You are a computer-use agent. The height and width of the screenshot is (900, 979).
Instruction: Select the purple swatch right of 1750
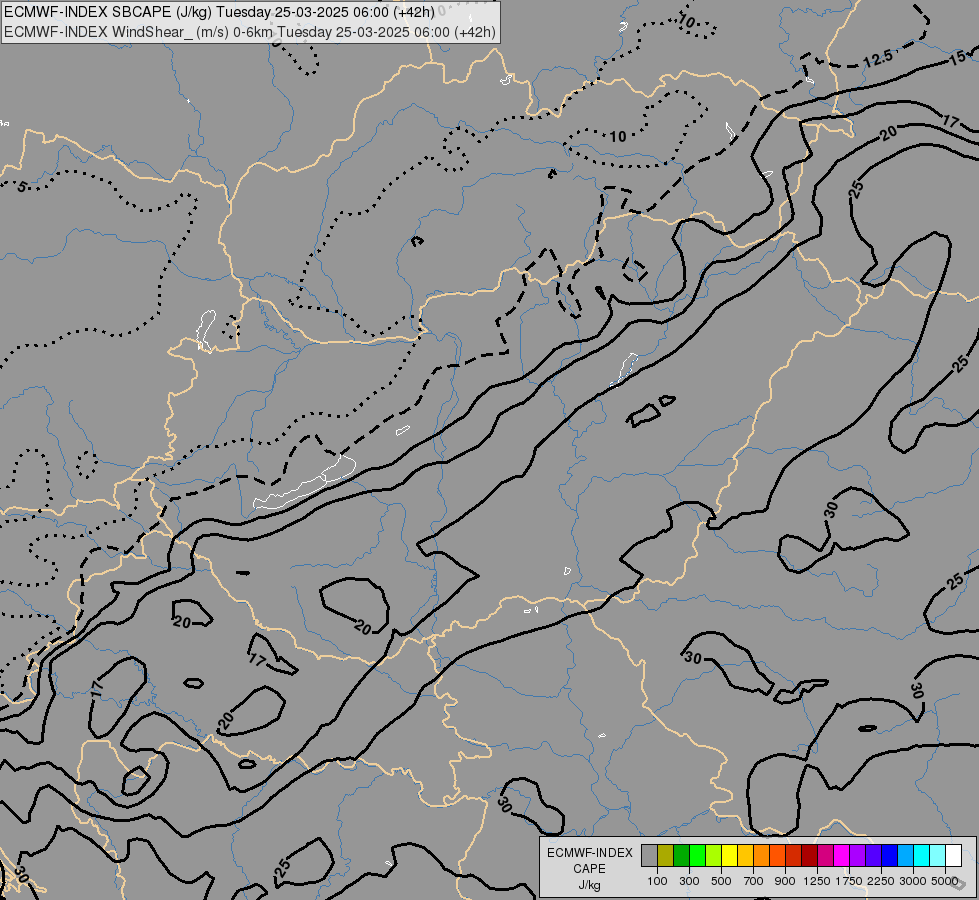coord(858,855)
